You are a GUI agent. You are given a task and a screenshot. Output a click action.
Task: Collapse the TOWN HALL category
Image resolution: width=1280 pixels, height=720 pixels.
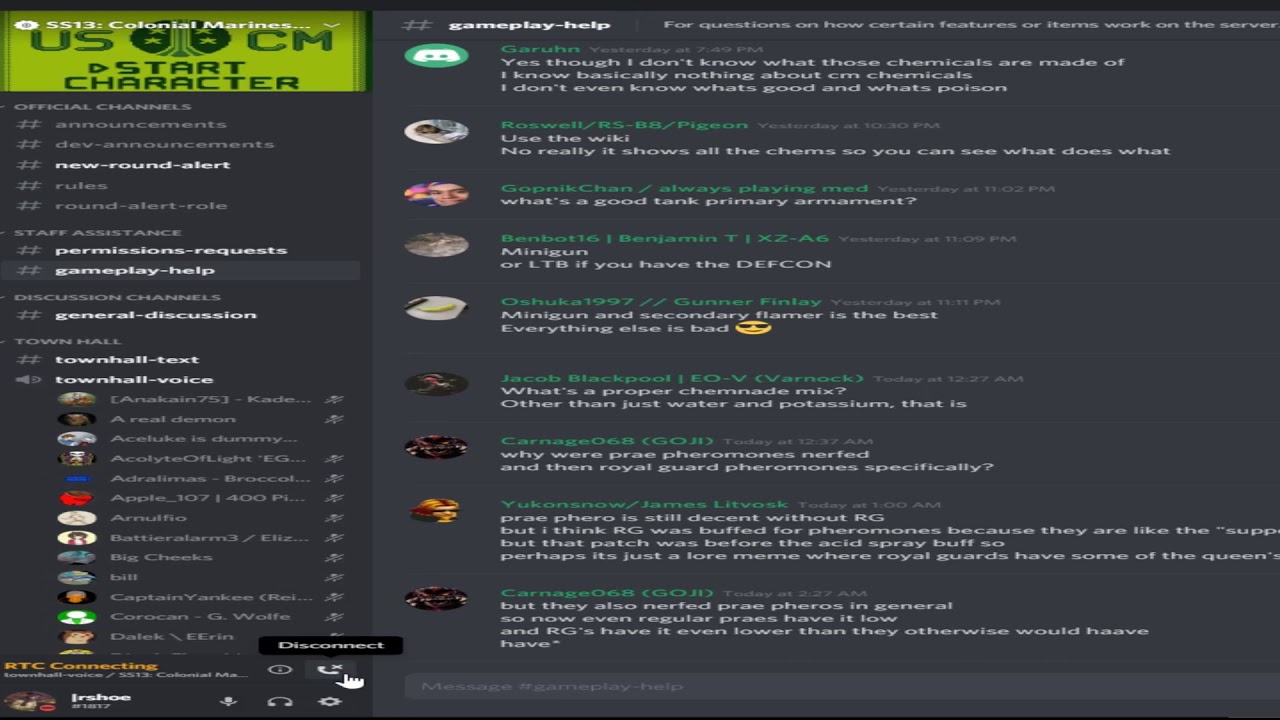[67, 341]
